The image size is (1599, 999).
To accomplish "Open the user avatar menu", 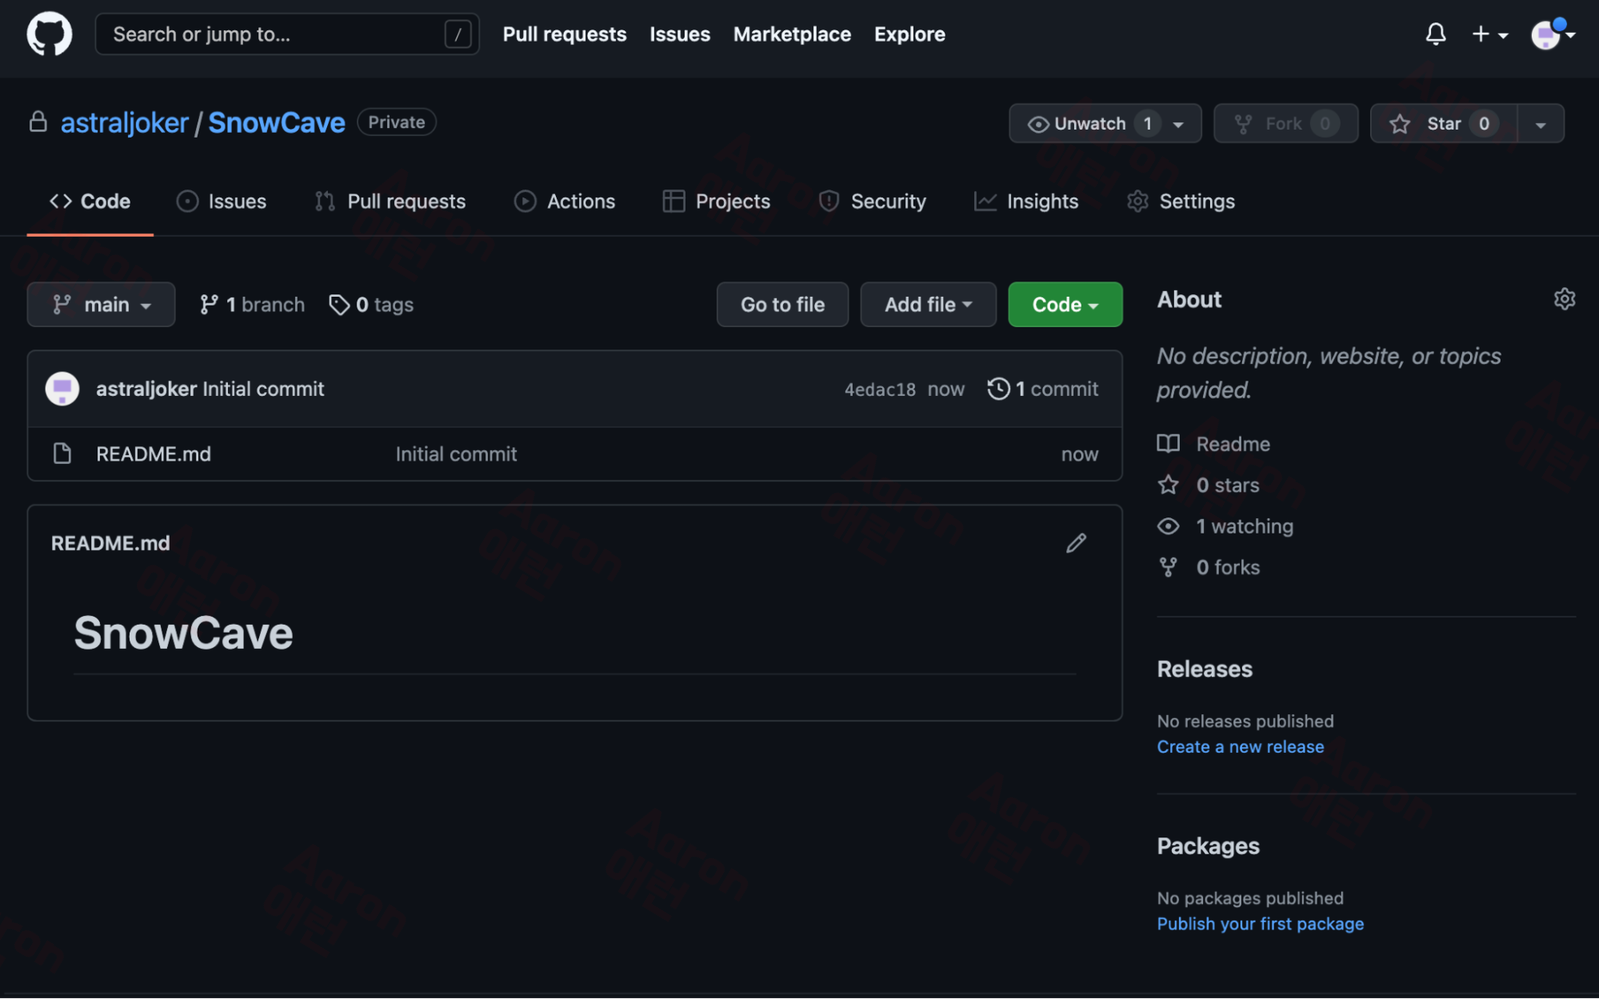I will coord(1552,34).
